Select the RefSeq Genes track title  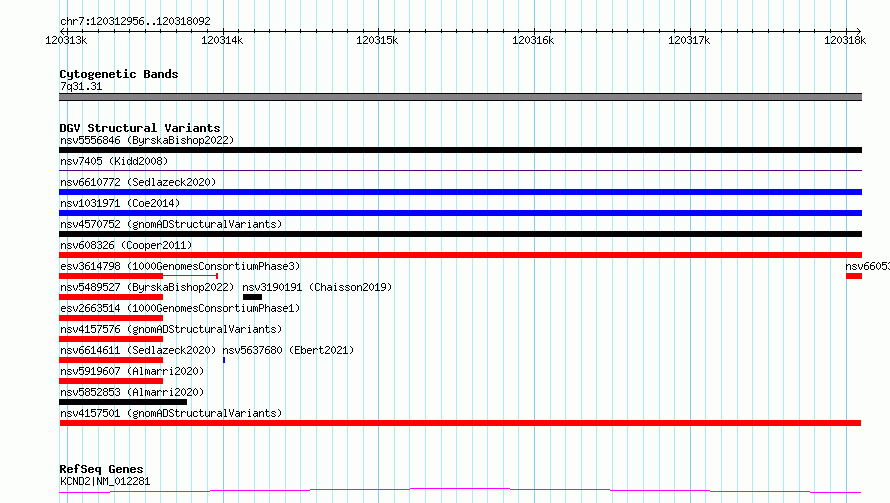pos(101,469)
